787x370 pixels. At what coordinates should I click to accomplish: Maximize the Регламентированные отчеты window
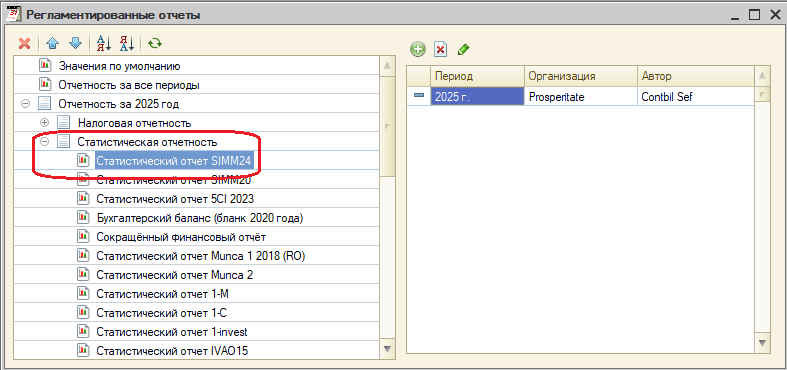click(x=754, y=15)
